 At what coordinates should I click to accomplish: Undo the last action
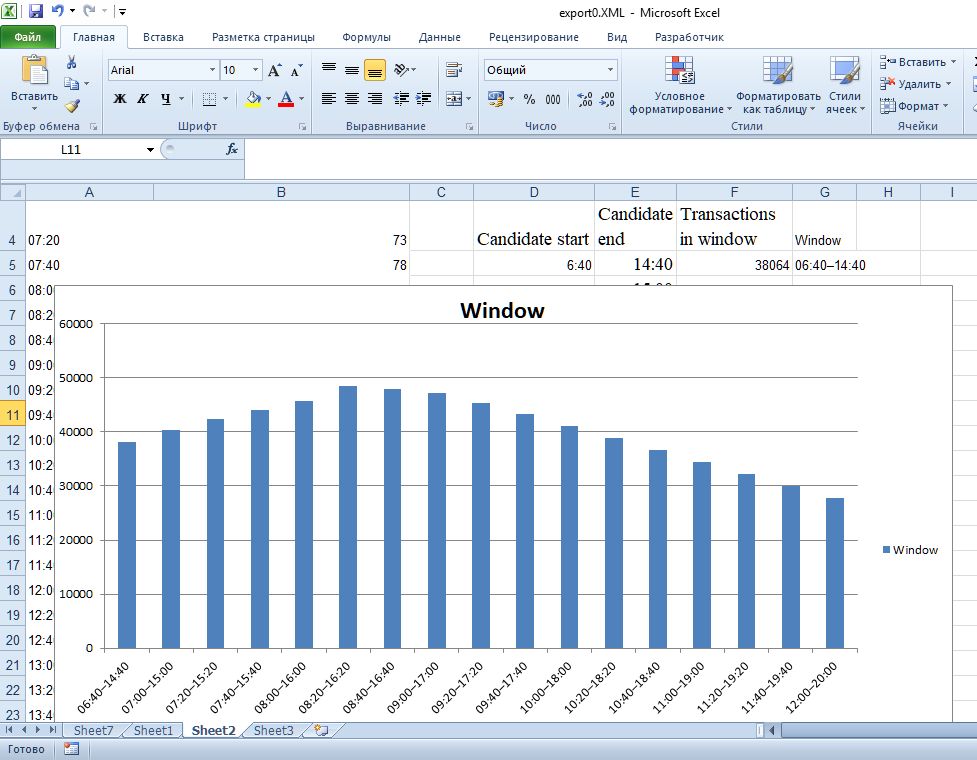coord(57,11)
